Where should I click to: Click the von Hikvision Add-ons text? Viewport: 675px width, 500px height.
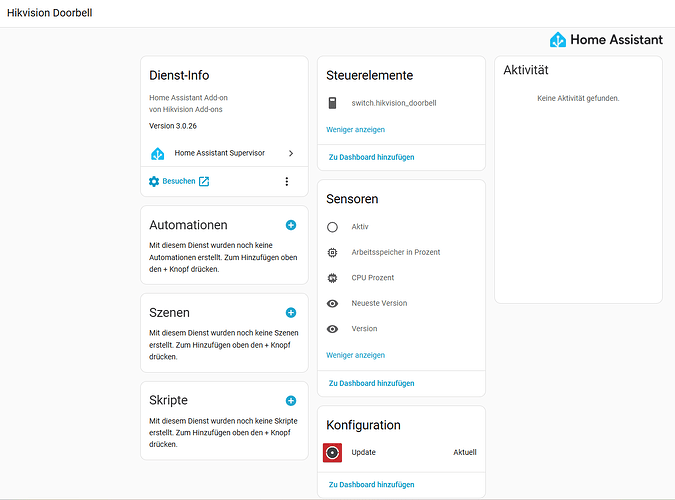point(186,109)
